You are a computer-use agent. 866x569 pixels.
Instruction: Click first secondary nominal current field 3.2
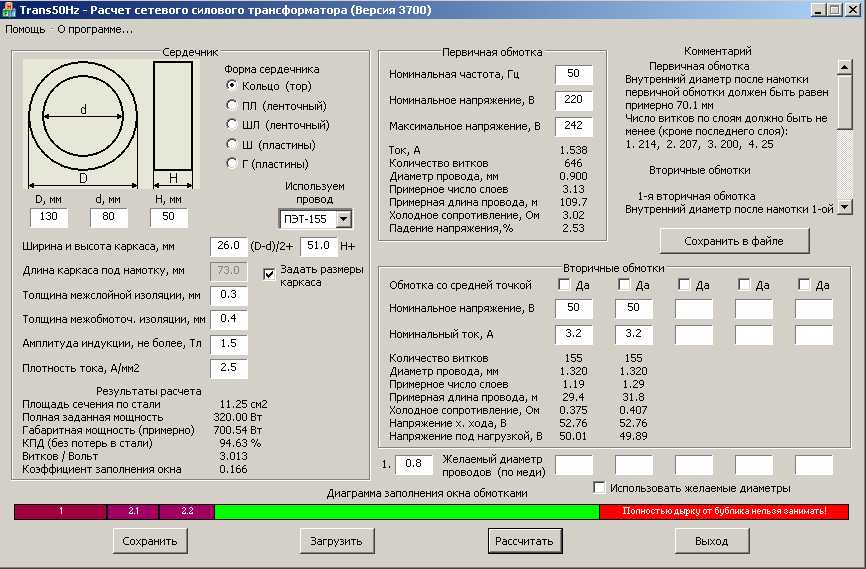(x=574, y=334)
